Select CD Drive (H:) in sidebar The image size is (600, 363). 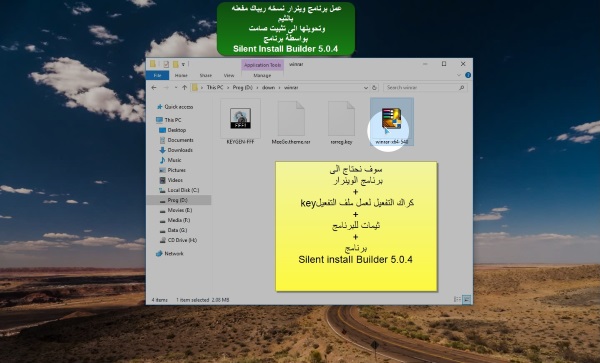click(178, 240)
